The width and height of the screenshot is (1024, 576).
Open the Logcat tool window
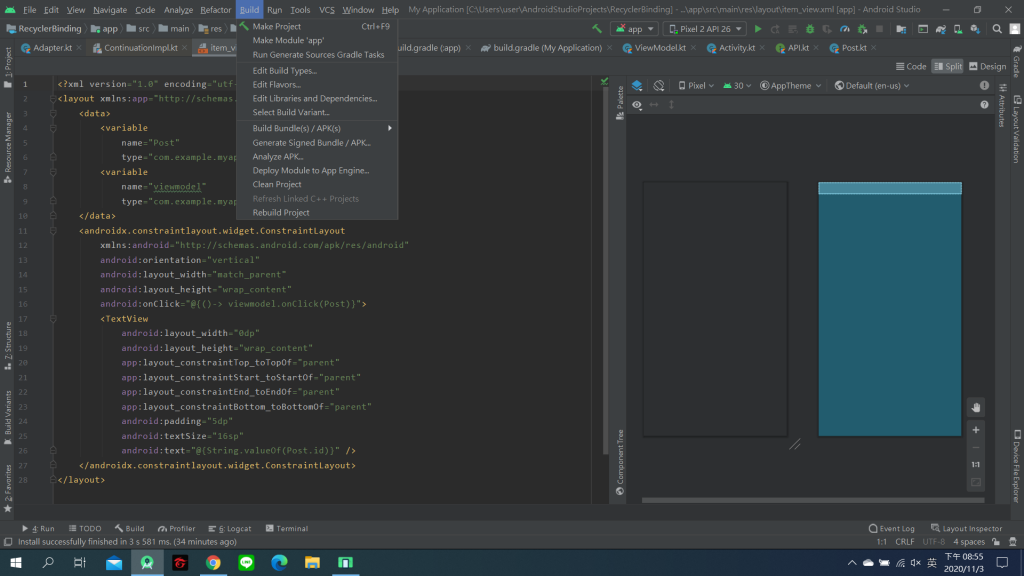coord(230,528)
